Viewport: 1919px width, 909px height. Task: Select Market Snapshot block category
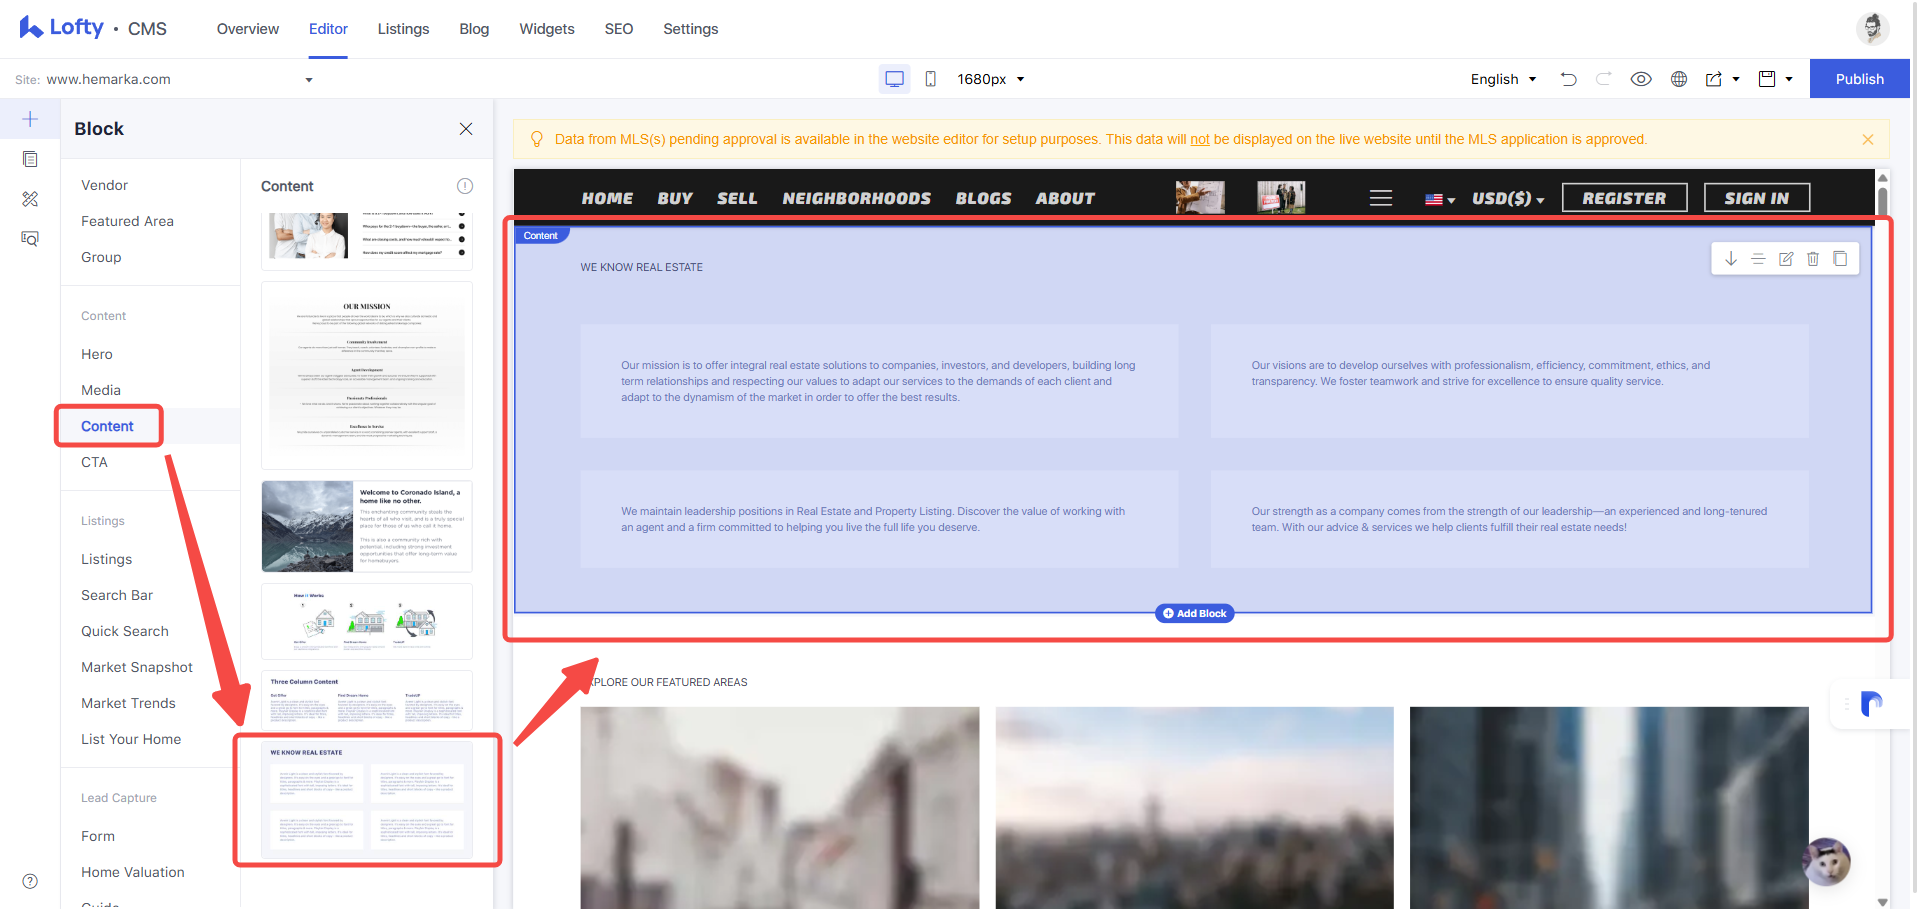[137, 667]
